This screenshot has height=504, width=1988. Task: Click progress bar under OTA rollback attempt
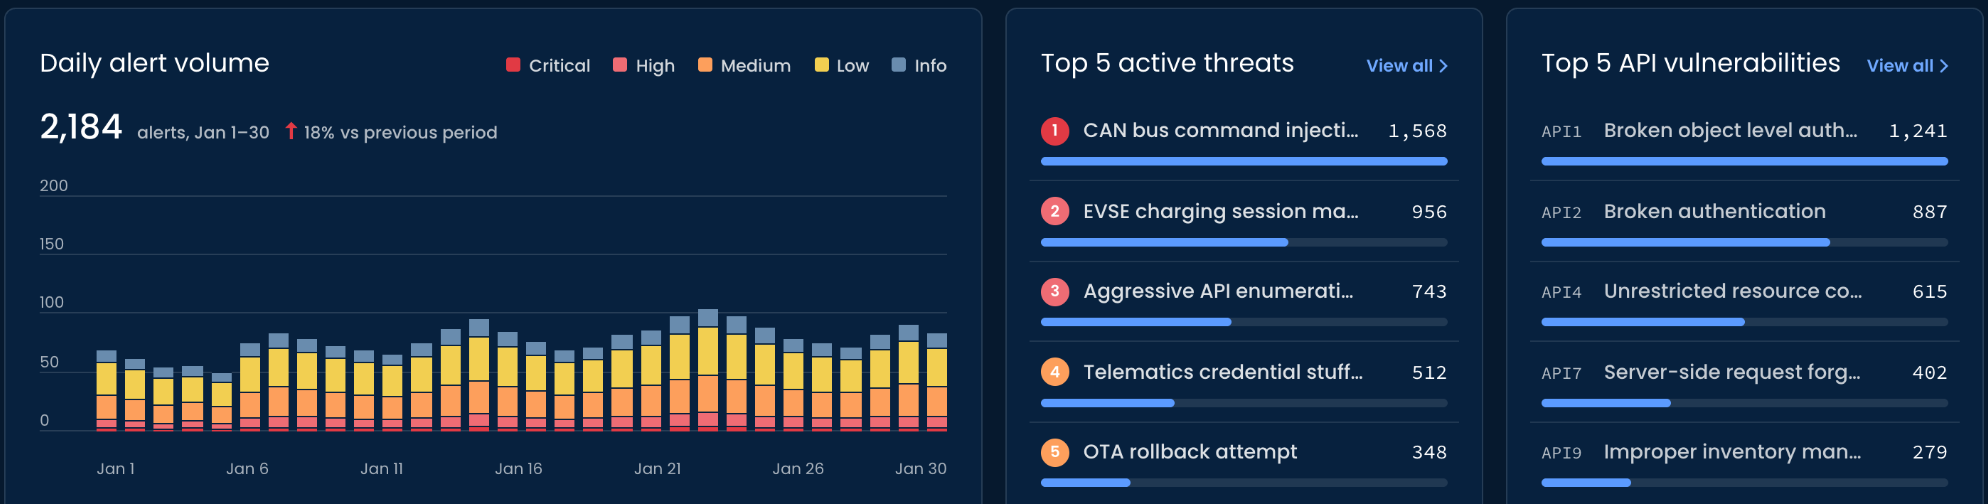[x=1244, y=482]
